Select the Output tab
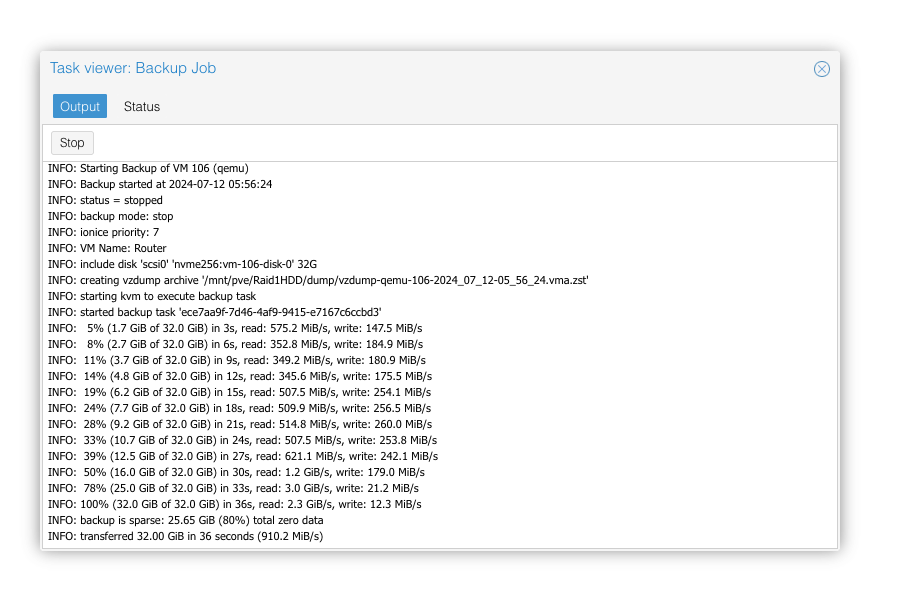Image resolution: width=909 pixels, height=598 pixels. (80, 107)
